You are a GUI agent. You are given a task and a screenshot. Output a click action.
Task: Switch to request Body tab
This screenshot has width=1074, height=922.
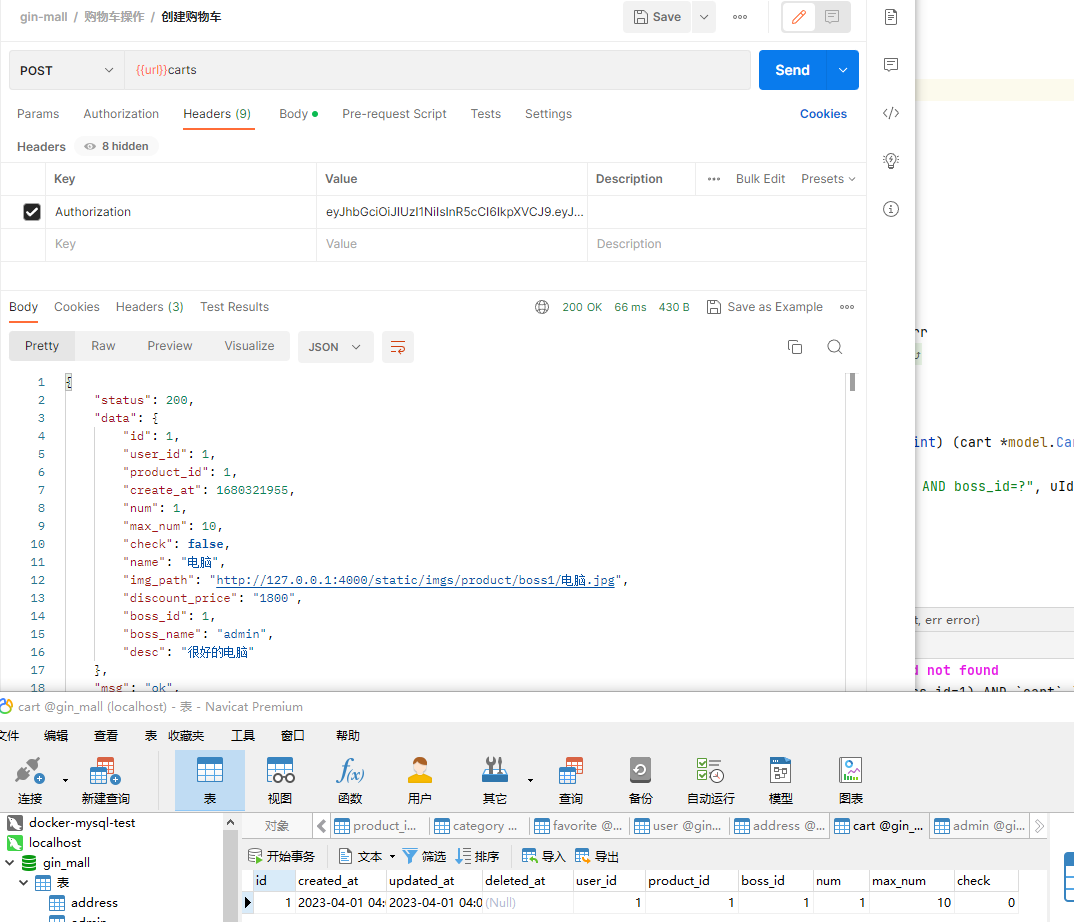click(298, 114)
